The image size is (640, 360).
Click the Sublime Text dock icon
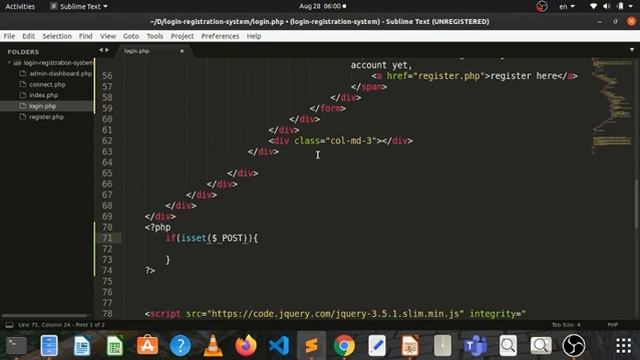point(311,345)
